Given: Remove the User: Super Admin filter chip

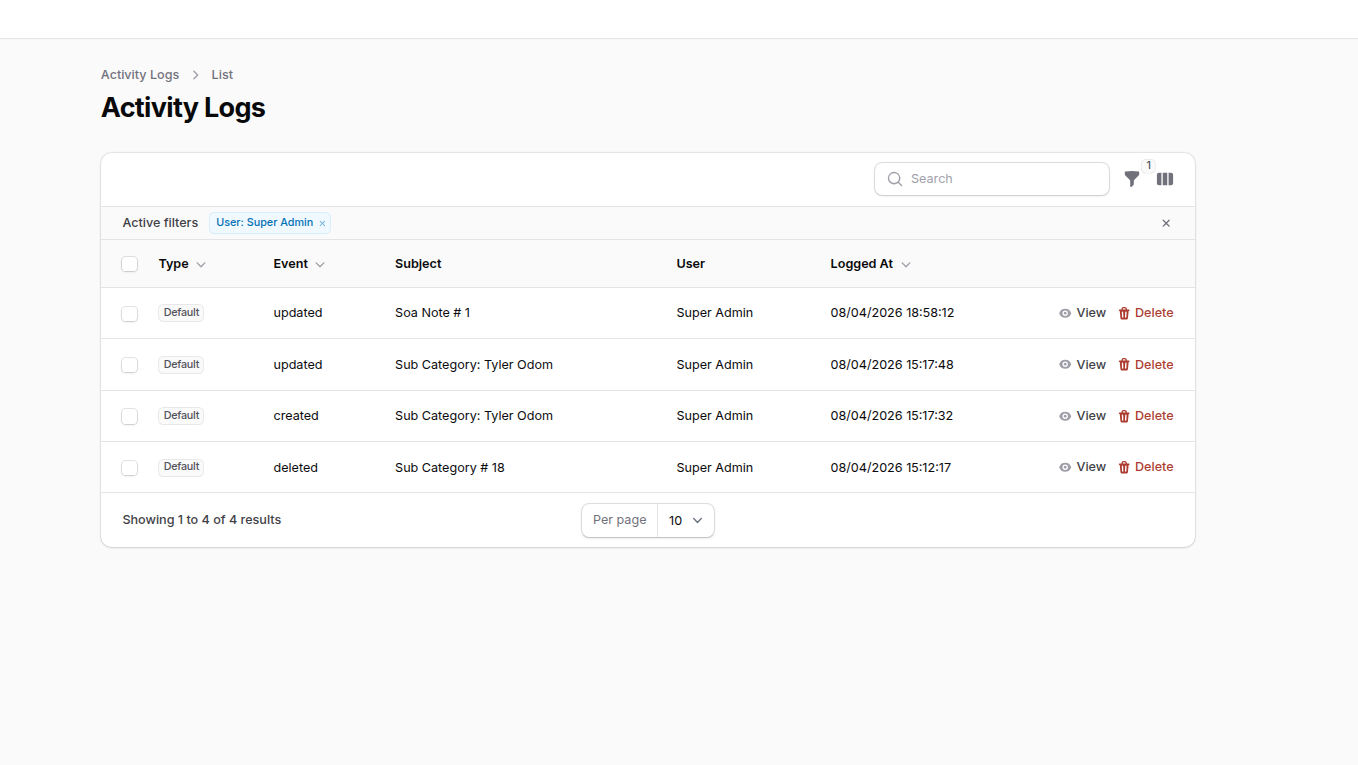Looking at the screenshot, I should coord(321,222).
